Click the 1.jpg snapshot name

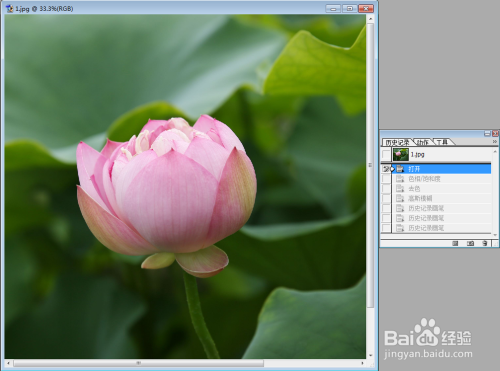coord(417,155)
